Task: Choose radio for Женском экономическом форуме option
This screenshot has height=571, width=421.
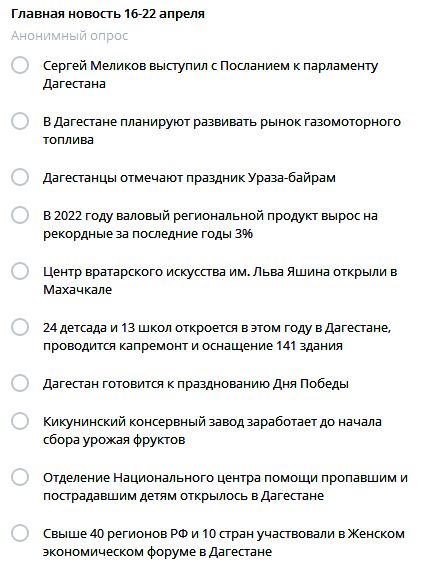Action: click(20, 533)
